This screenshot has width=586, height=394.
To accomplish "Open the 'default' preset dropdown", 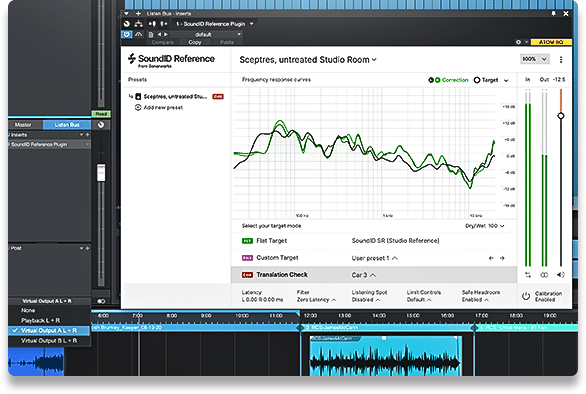I will click(x=206, y=34).
